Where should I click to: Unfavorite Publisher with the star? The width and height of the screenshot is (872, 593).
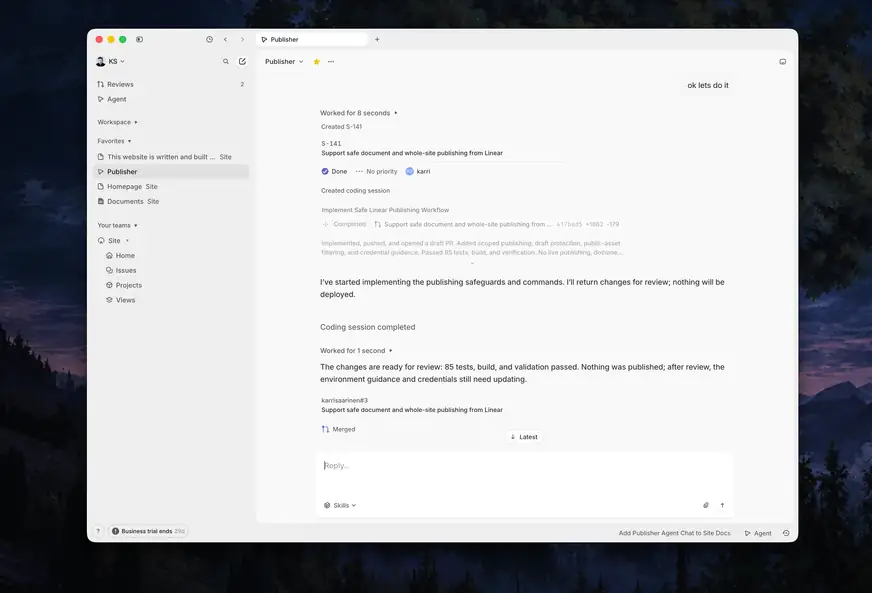tap(316, 62)
